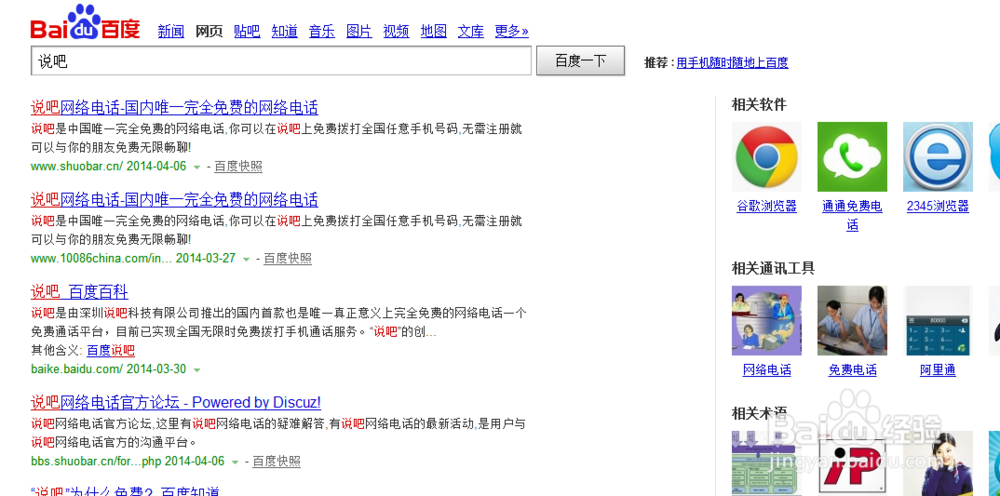This screenshot has width=1000, height=496.
Task: Open the green phone cloud 通通免费电话 icon
Action: click(x=852, y=157)
